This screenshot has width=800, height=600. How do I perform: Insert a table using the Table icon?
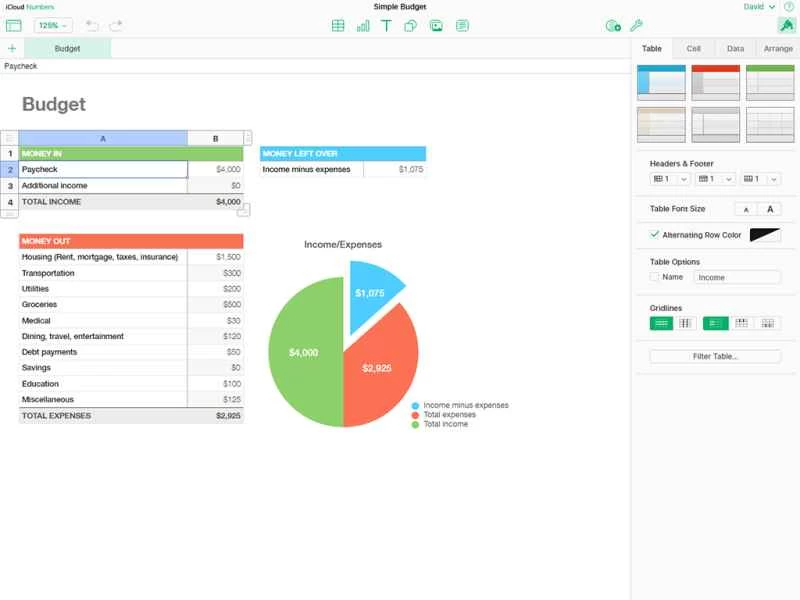coord(339,26)
